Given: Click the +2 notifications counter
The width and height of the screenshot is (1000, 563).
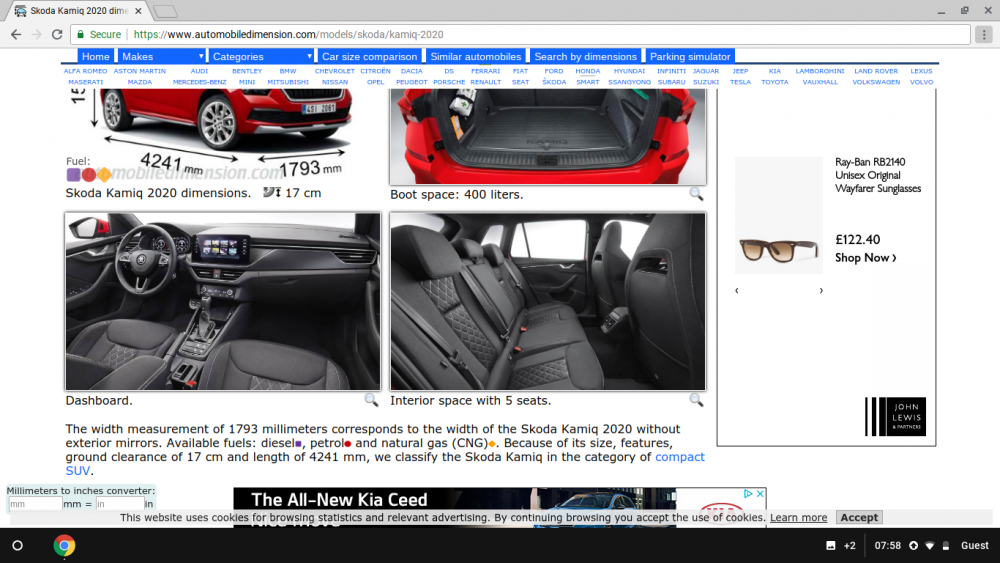Looking at the screenshot, I should pyautogui.click(x=849, y=546).
